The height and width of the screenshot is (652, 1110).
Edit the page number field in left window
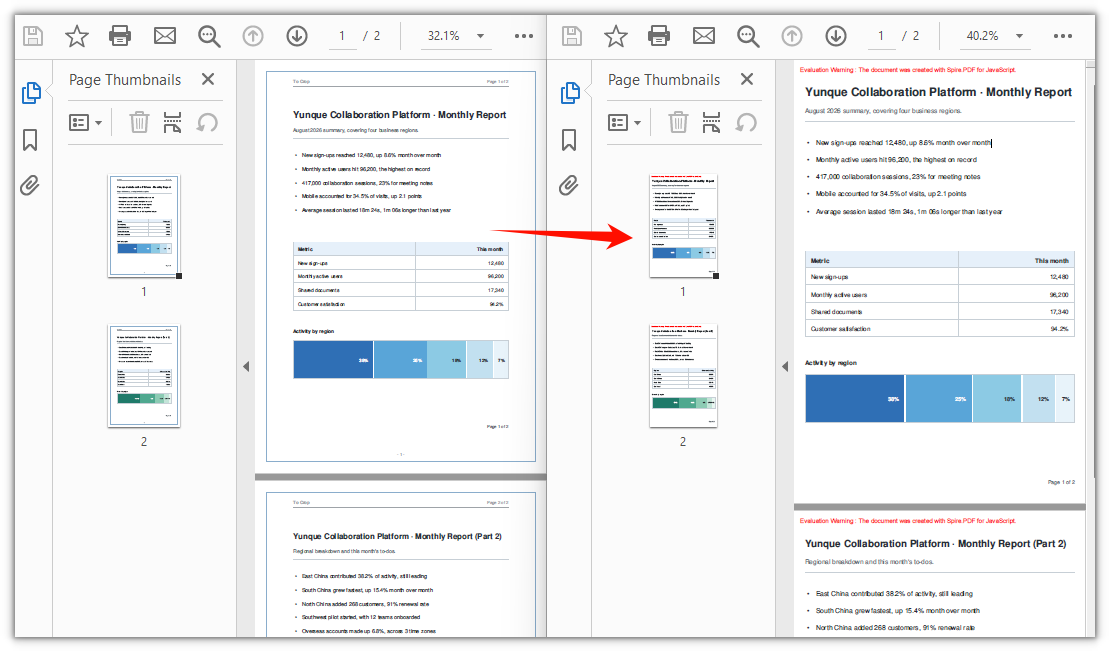tap(343, 36)
